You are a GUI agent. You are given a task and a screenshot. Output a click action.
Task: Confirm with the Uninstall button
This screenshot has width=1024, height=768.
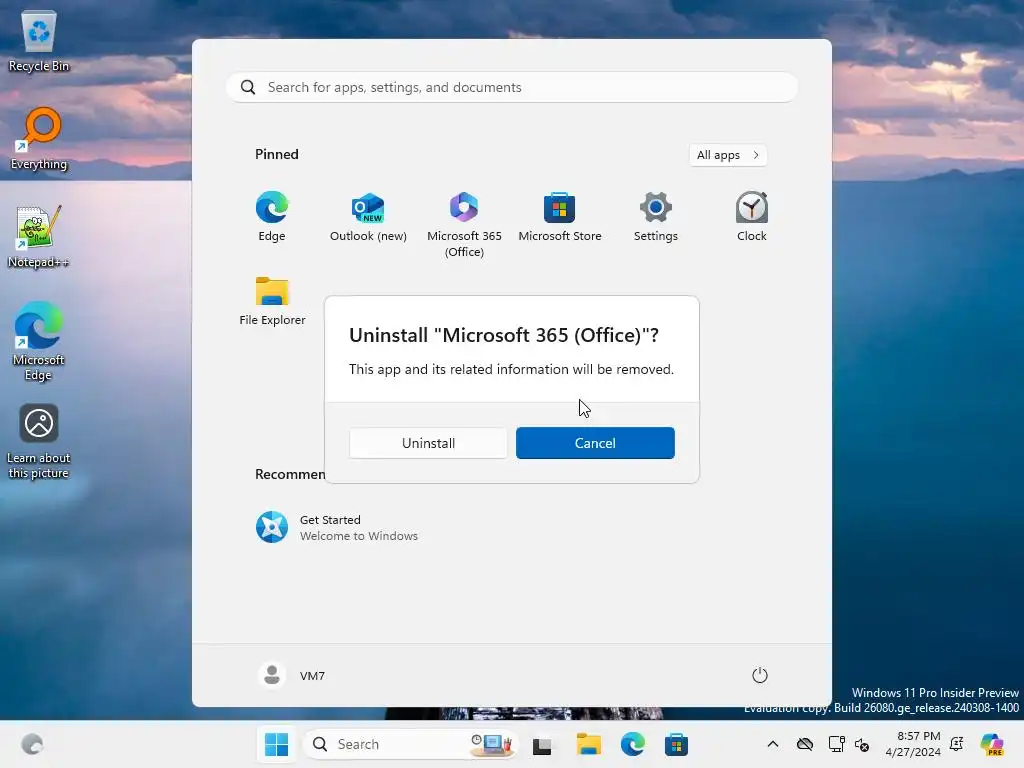coord(428,443)
